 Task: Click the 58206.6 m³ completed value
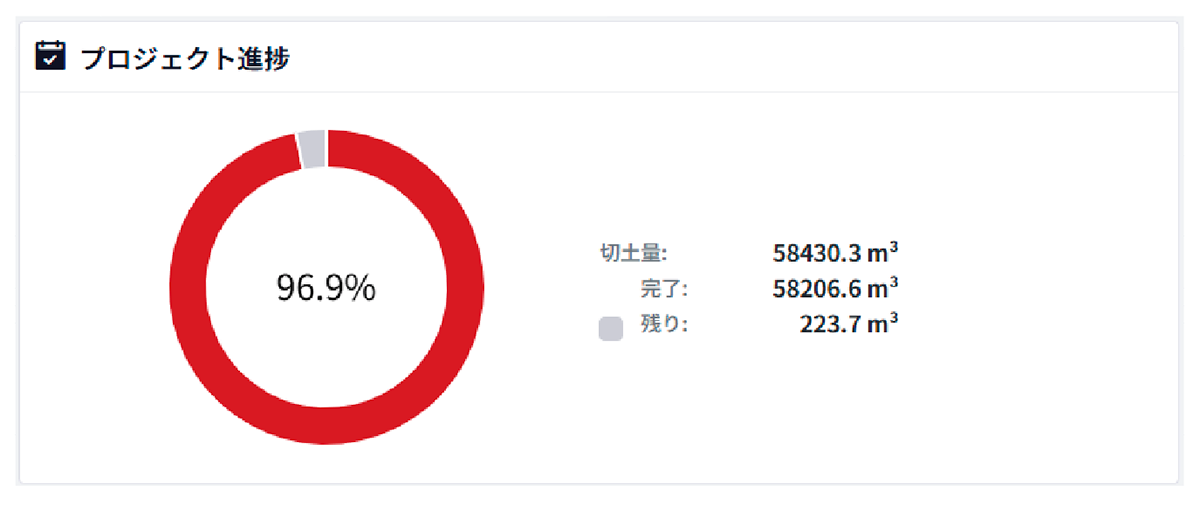835,288
